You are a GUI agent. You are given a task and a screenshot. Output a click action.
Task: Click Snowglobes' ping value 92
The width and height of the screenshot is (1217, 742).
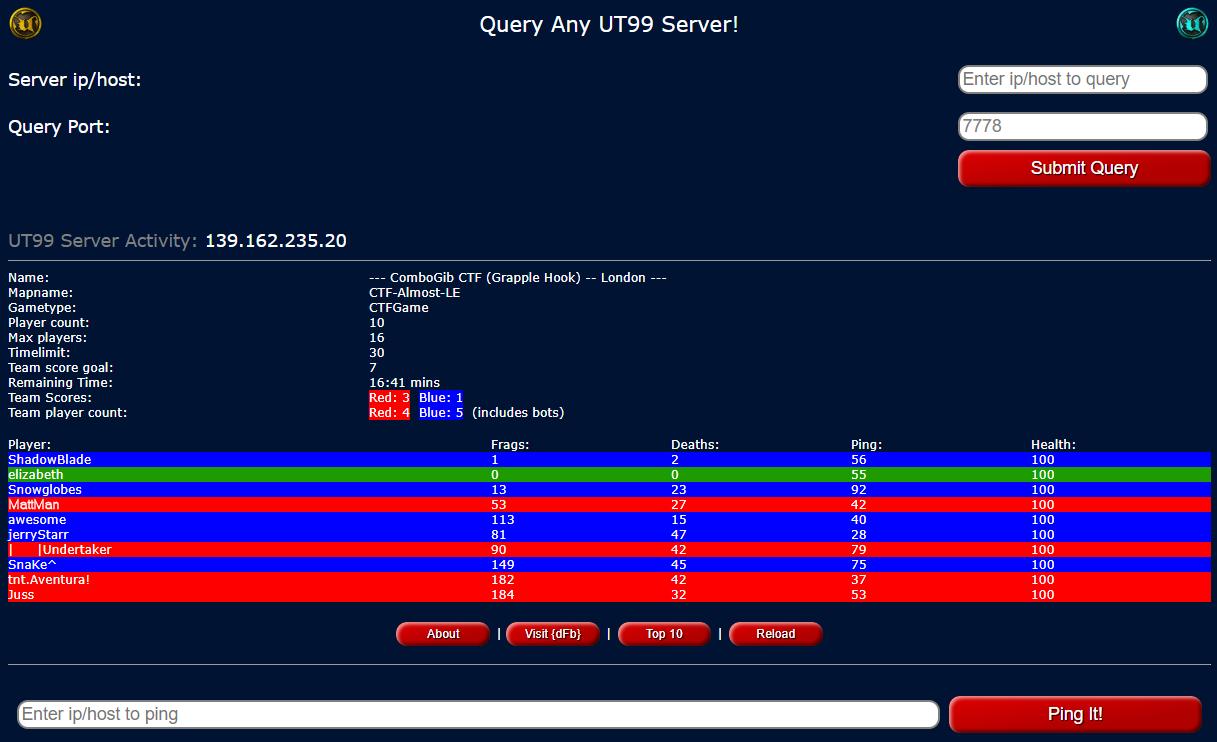tap(859, 490)
